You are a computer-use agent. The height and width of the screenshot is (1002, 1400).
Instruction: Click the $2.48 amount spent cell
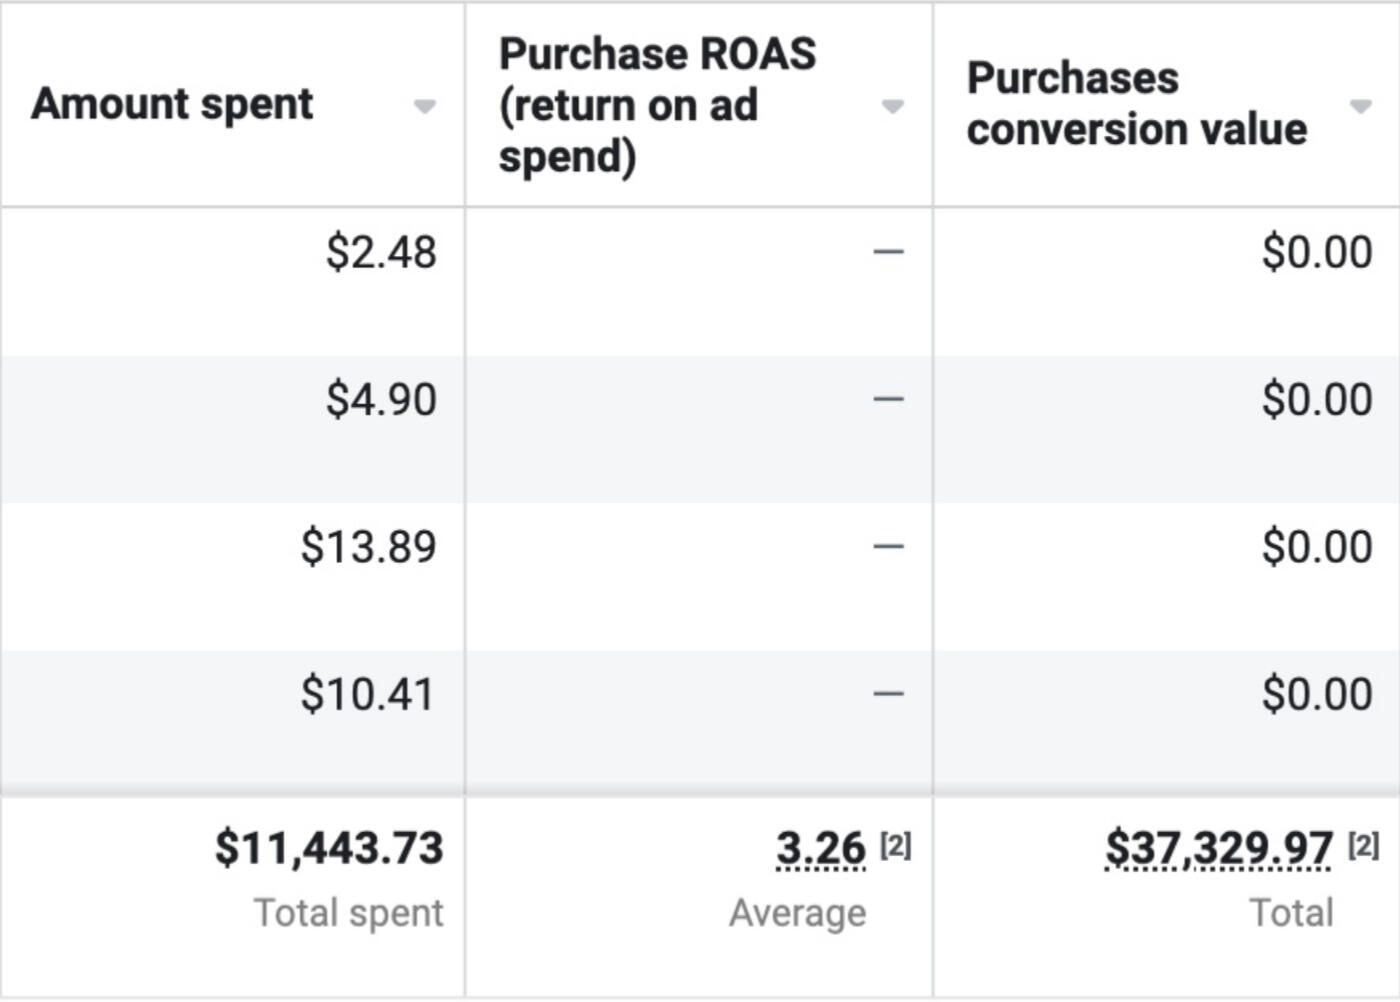click(381, 252)
